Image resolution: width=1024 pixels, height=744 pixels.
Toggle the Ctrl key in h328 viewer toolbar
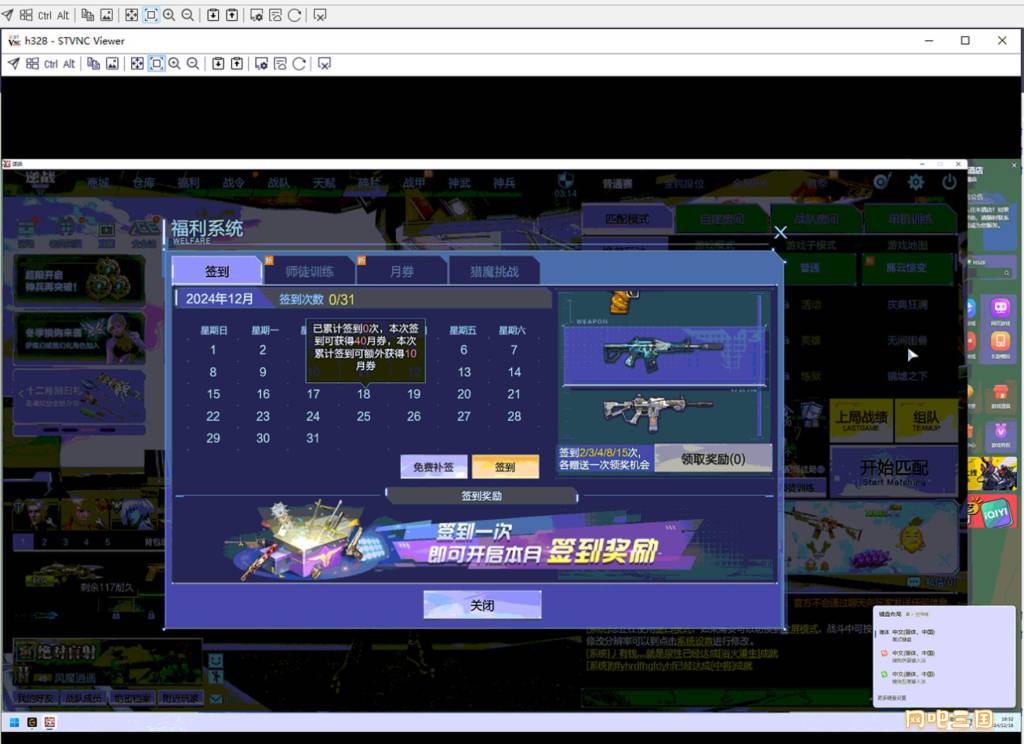51,64
